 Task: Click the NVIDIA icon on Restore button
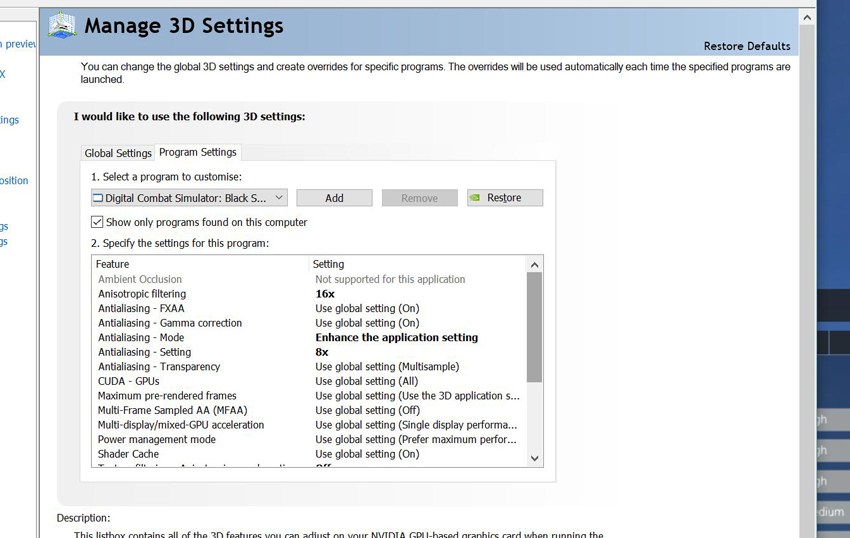(475, 198)
